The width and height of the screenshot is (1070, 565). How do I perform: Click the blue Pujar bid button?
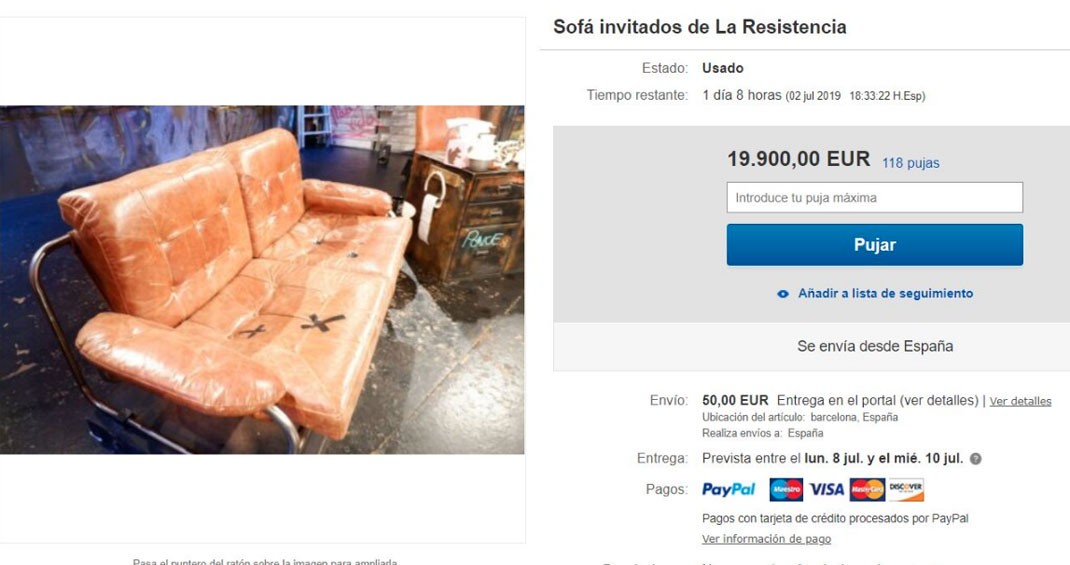pyautogui.click(x=874, y=244)
